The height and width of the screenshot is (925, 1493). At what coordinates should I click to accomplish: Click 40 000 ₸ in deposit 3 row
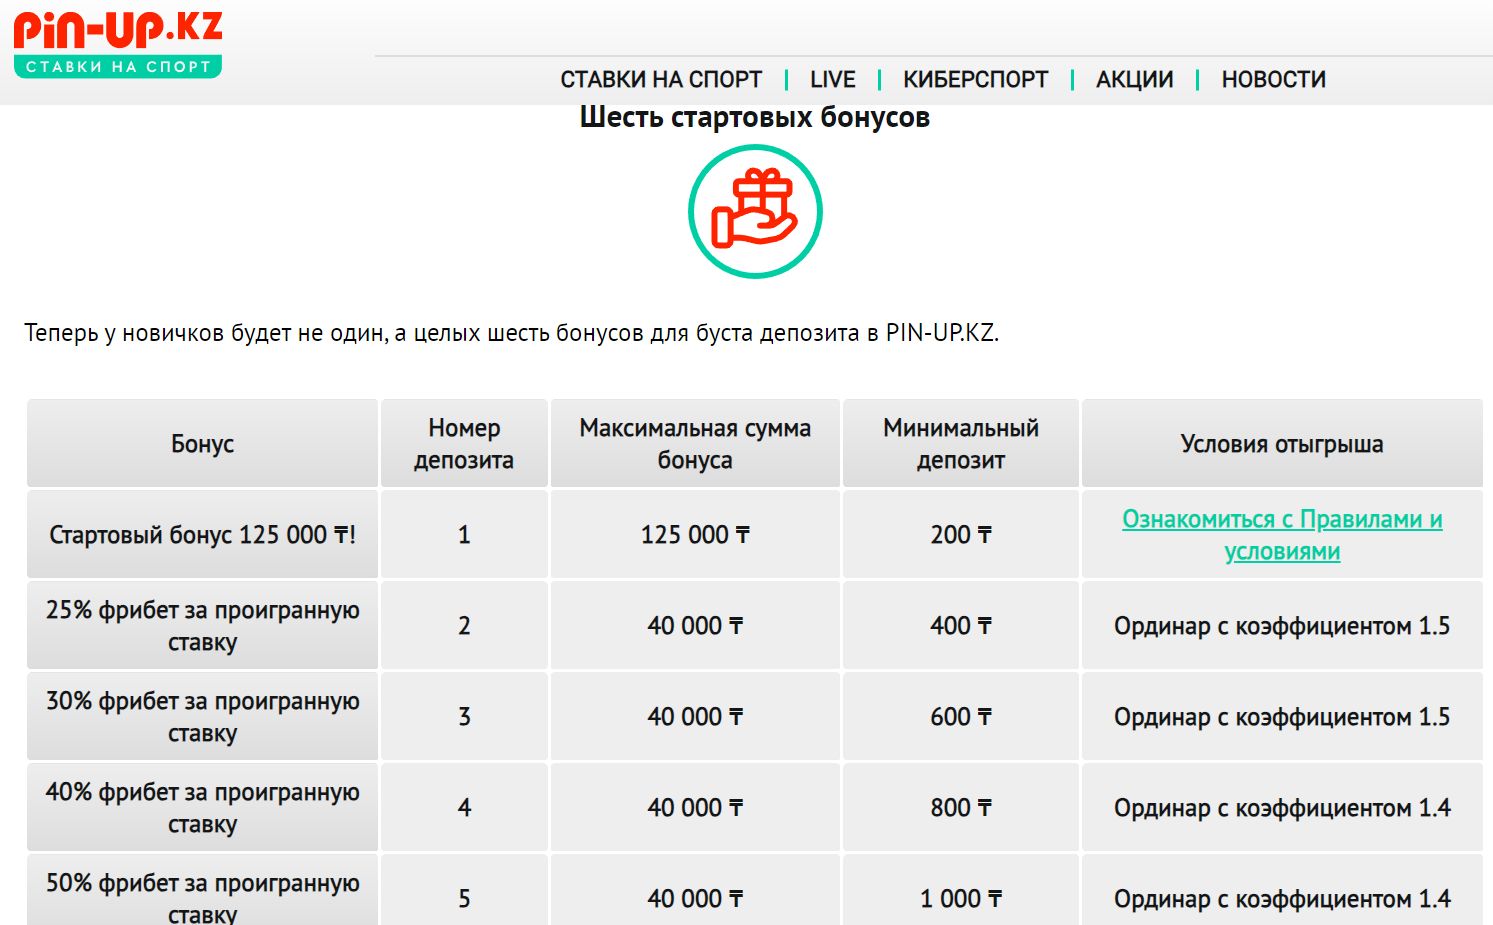pos(695,716)
